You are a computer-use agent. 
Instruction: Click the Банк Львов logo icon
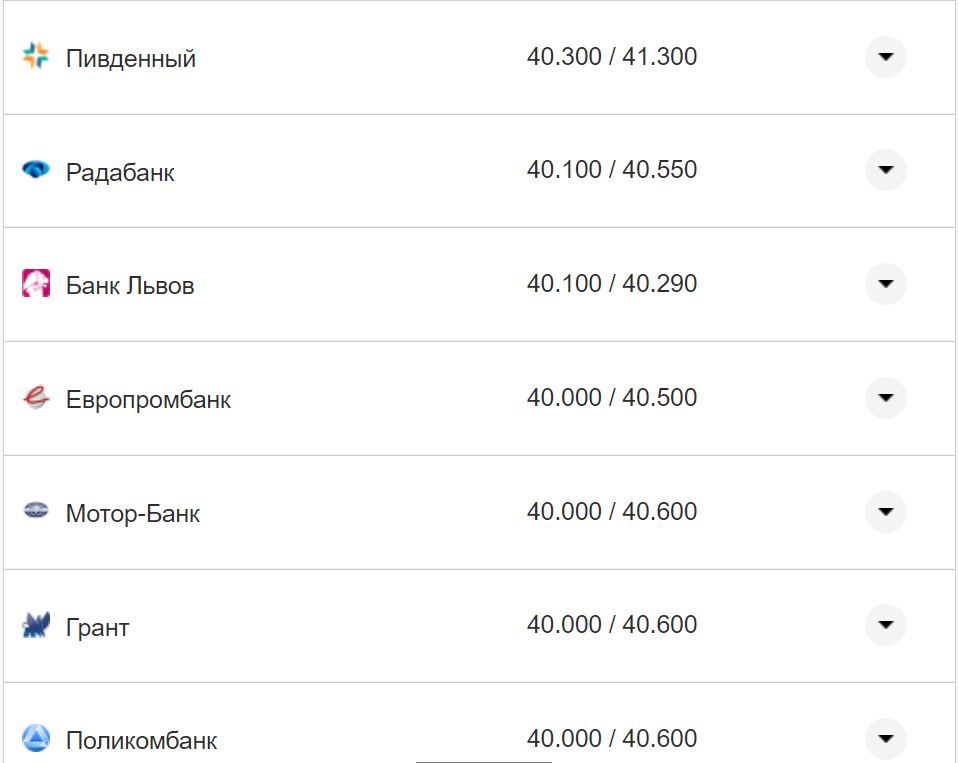click(36, 284)
